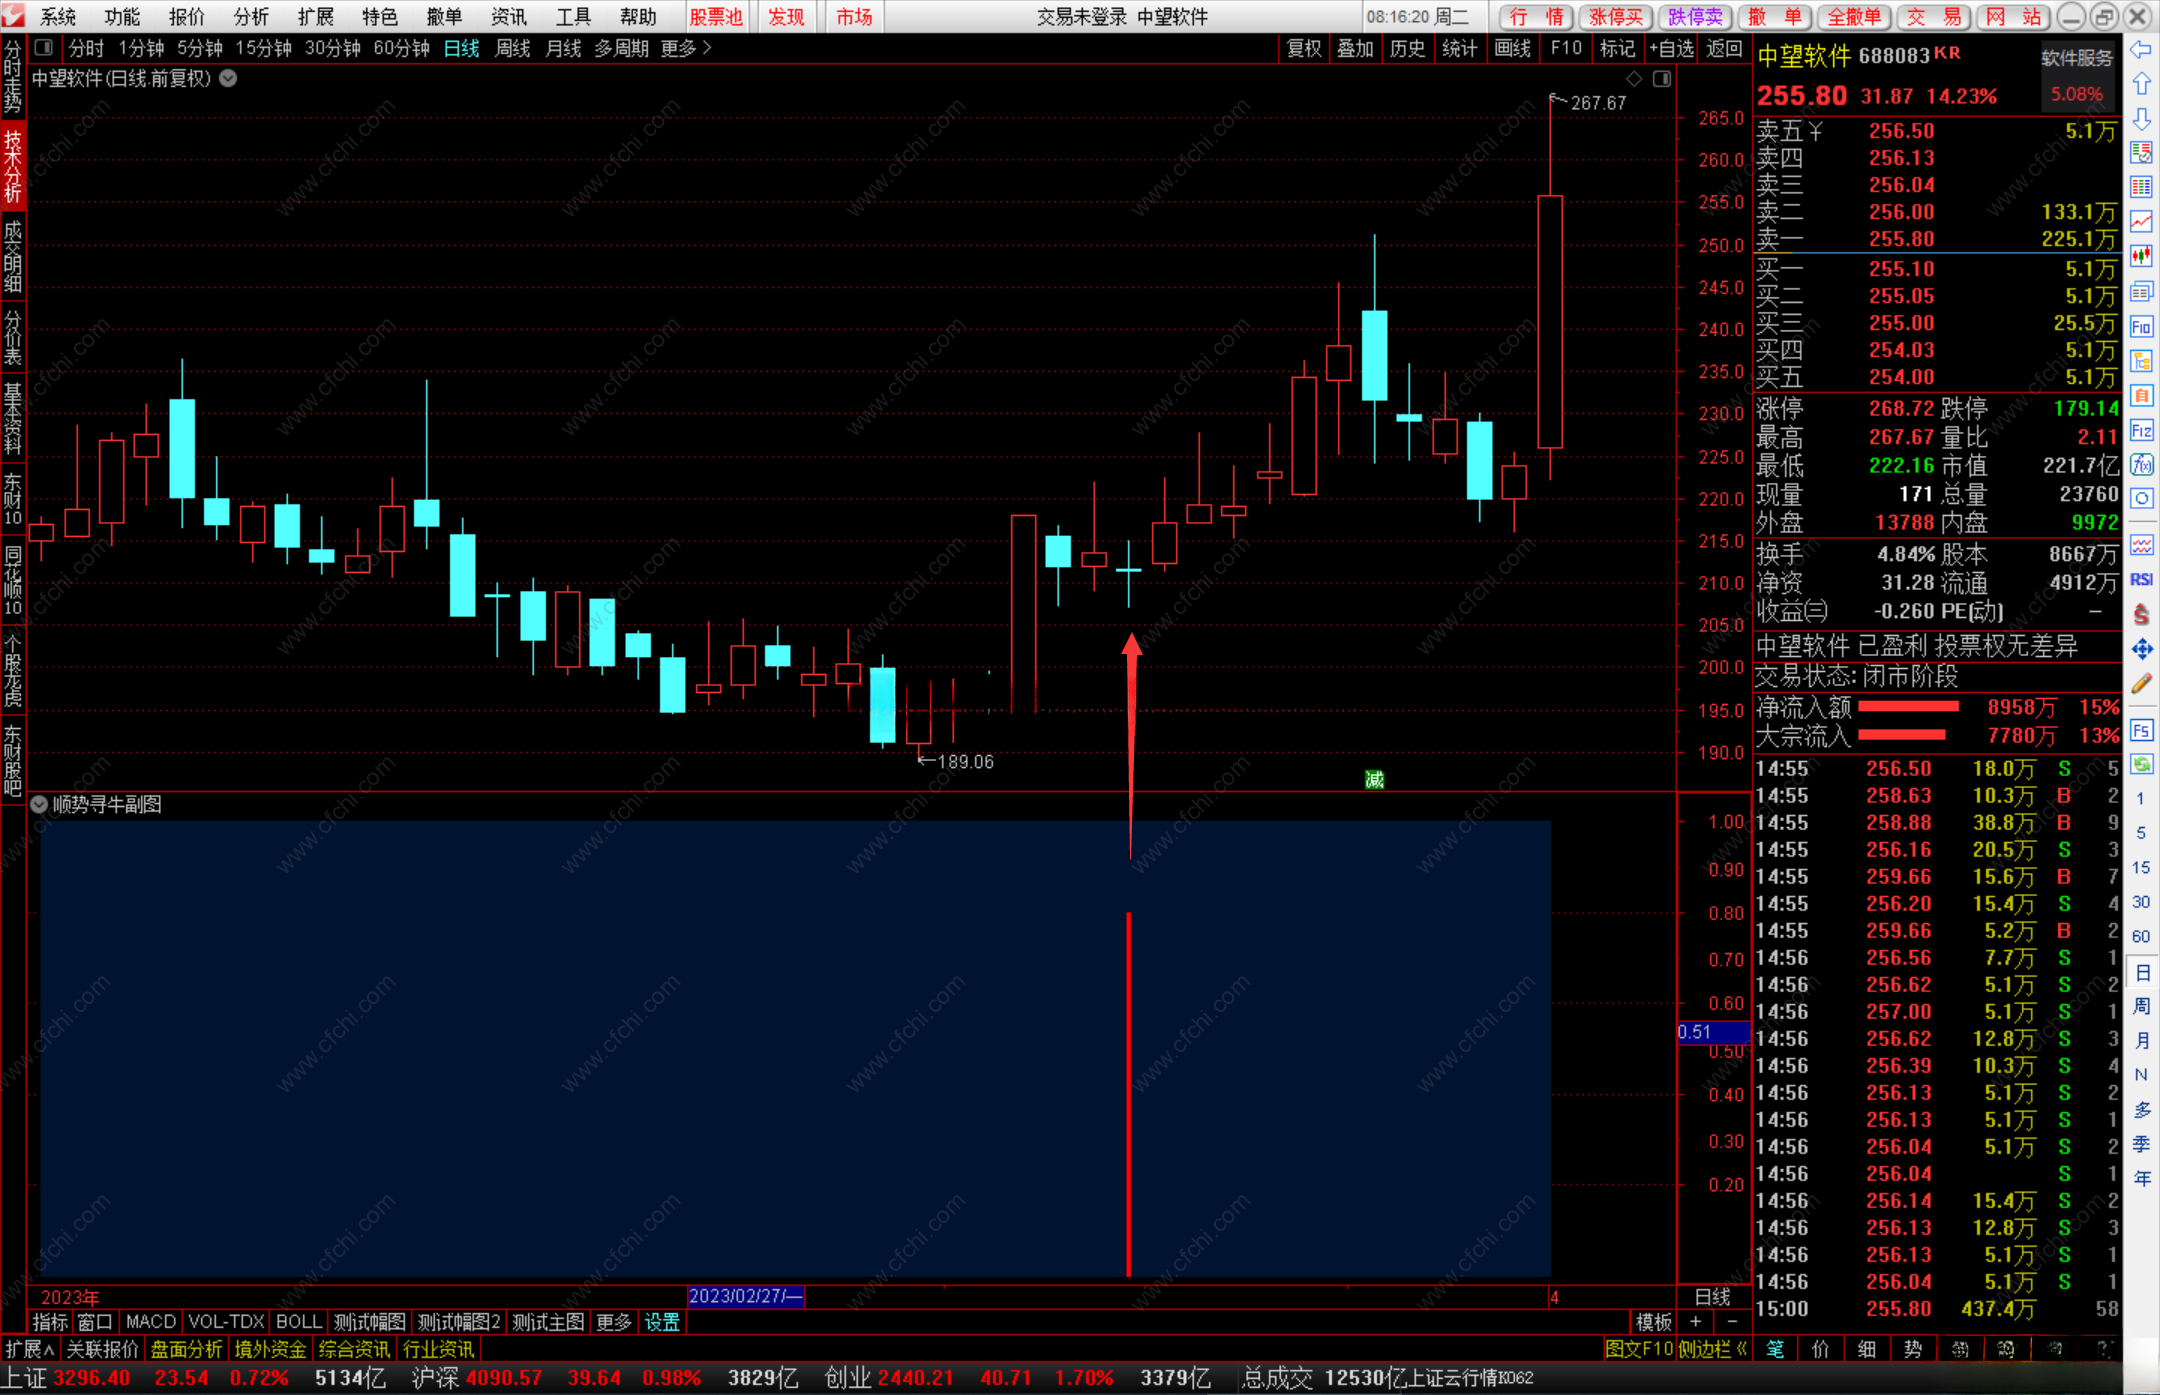
Task: Toggle the left panel layout icon beside 分时
Action: pos(43,47)
